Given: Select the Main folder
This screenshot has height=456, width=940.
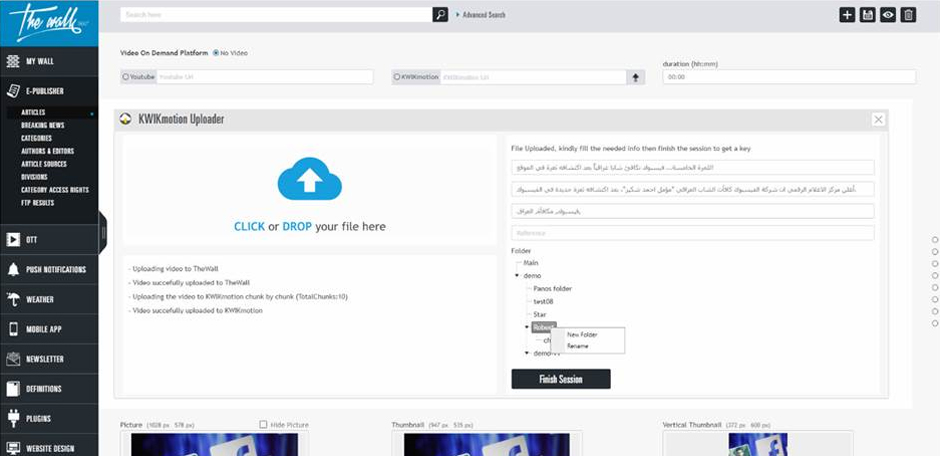Looking at the screenshot, I should 531,263.
